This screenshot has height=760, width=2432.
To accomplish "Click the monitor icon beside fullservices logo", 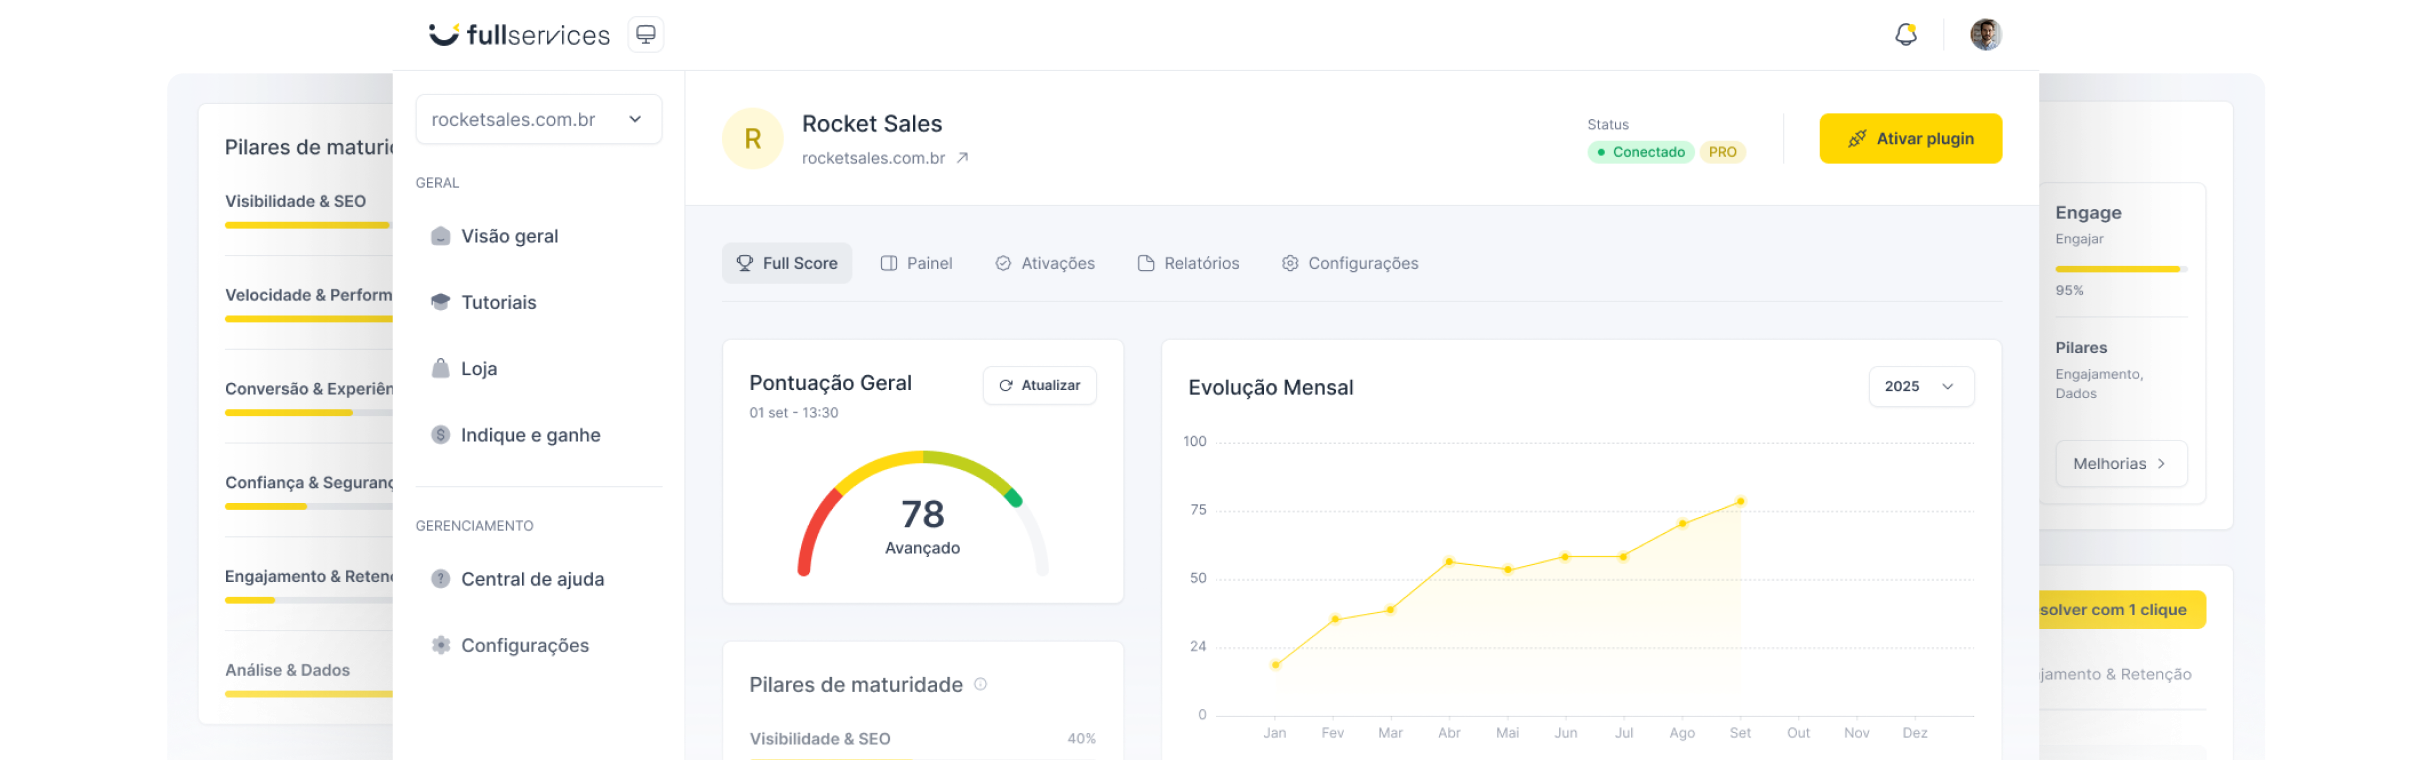I will click(646, 35).
